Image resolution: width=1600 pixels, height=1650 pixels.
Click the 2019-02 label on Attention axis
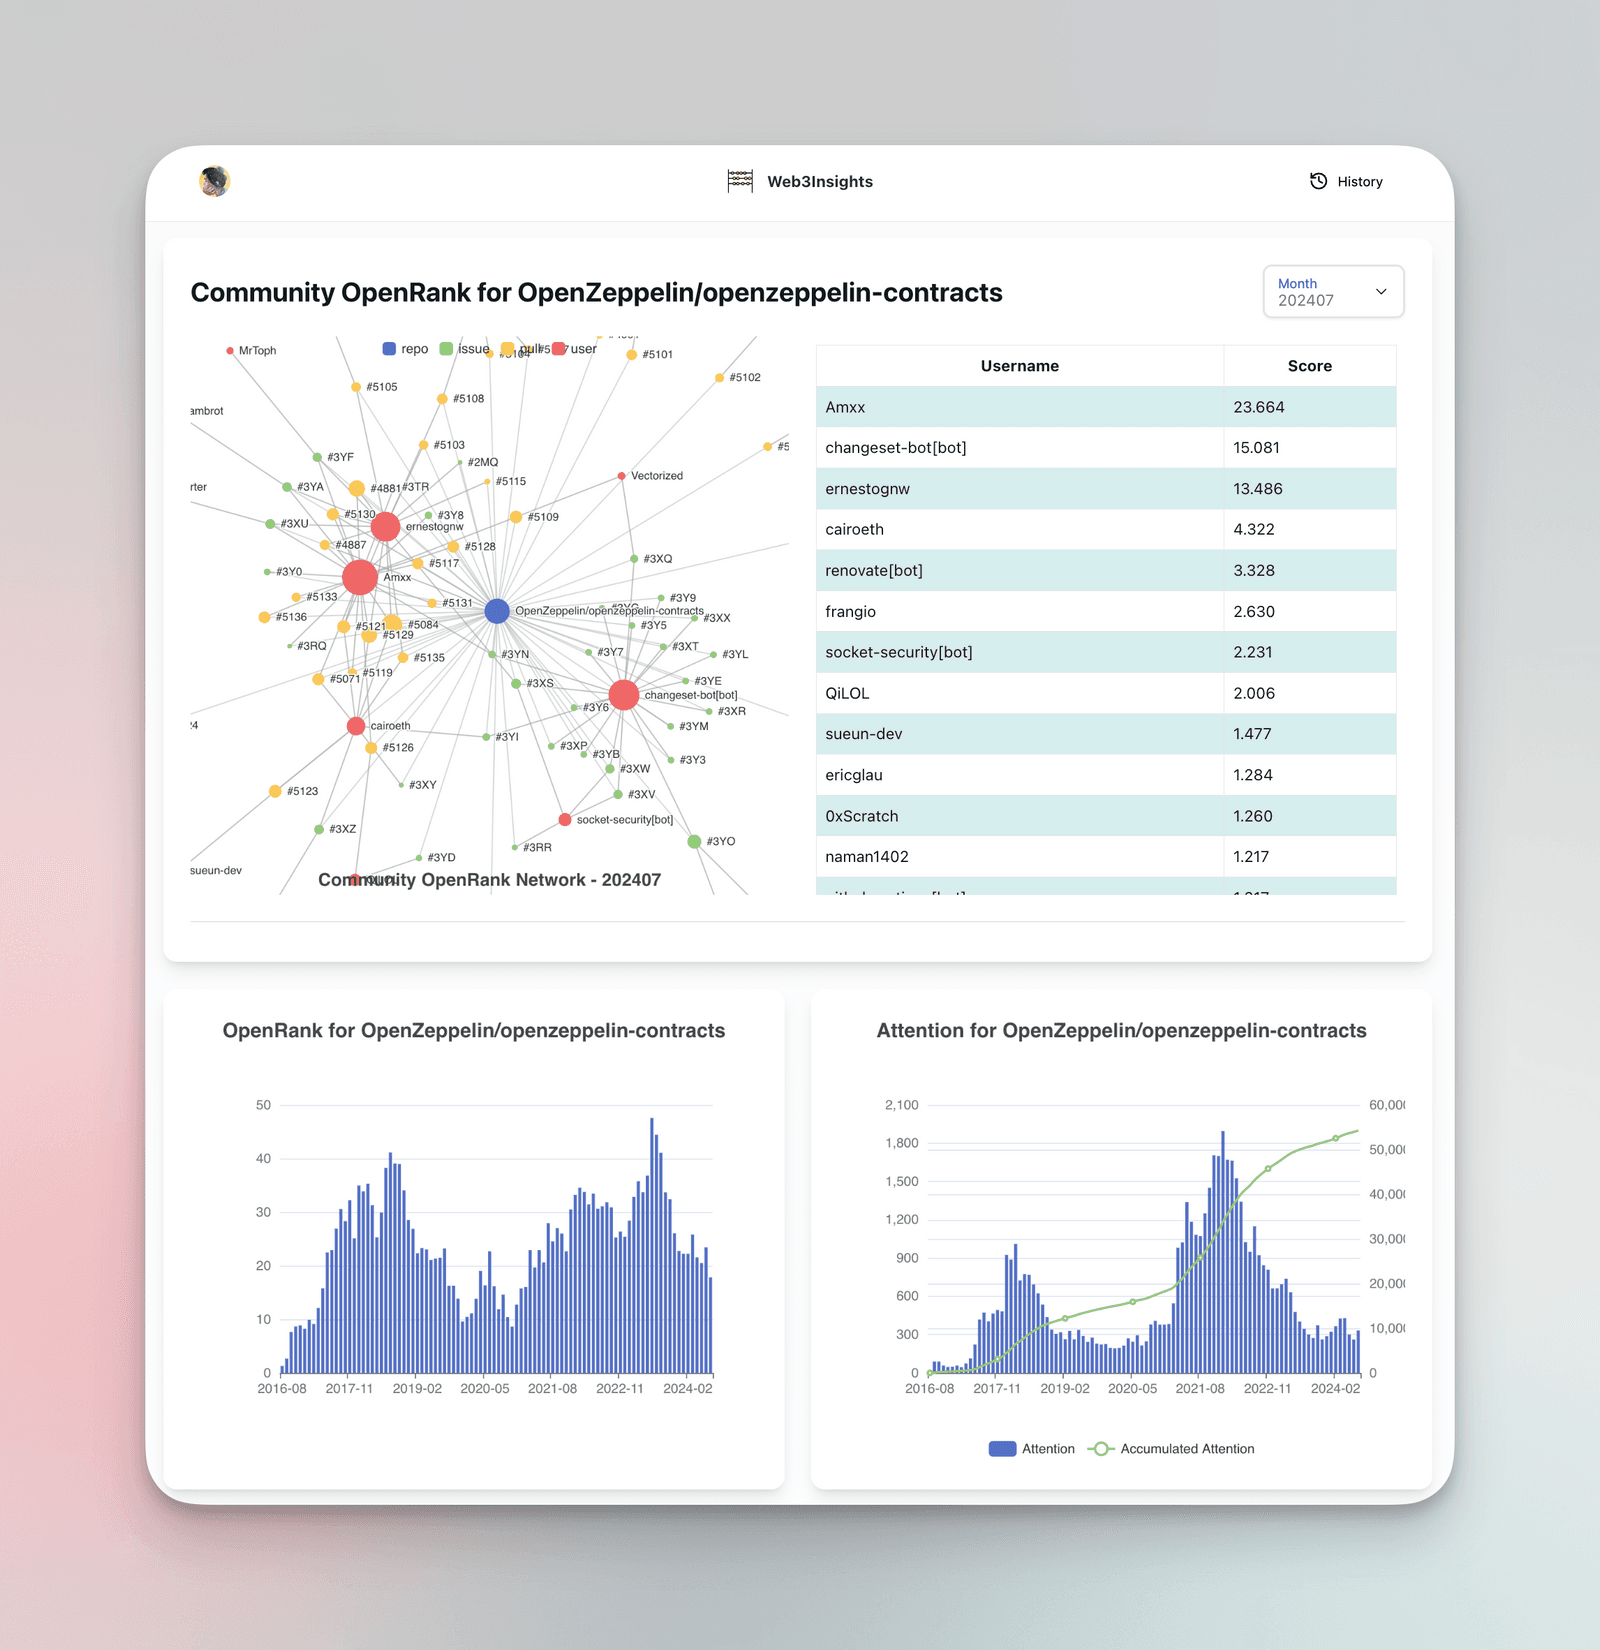1065,1389
